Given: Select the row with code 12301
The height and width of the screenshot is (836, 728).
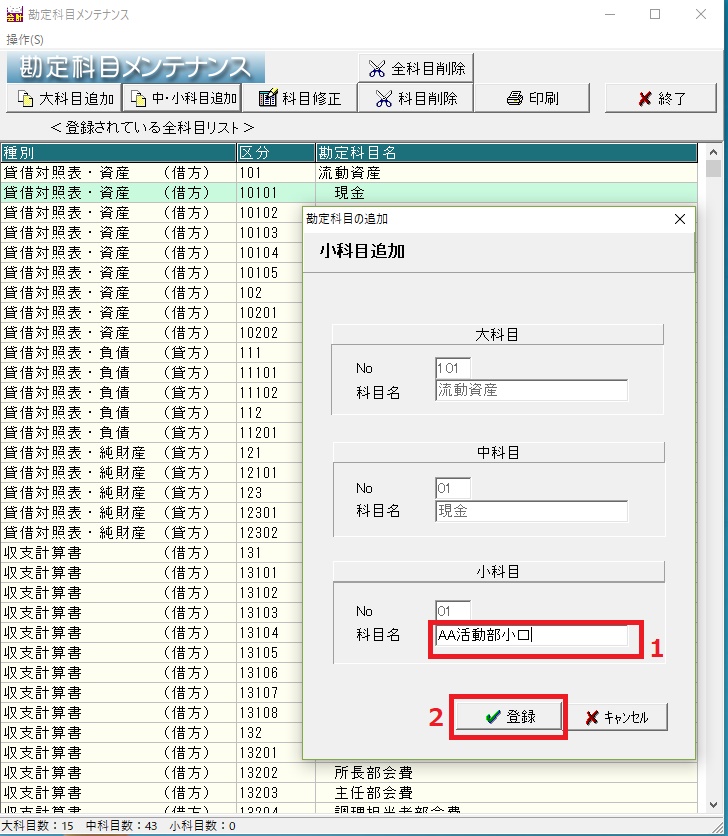Looking at the screenshot, I should click(x=151, y=512).
